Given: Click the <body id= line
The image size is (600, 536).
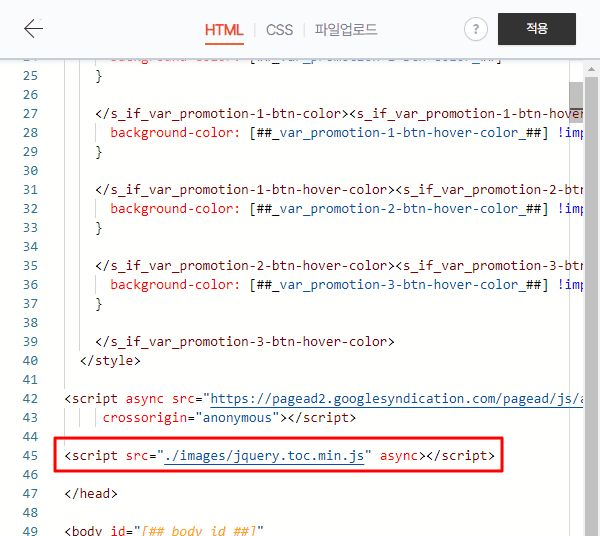Looking at the screenshot, I should click(x=164, y=531).
